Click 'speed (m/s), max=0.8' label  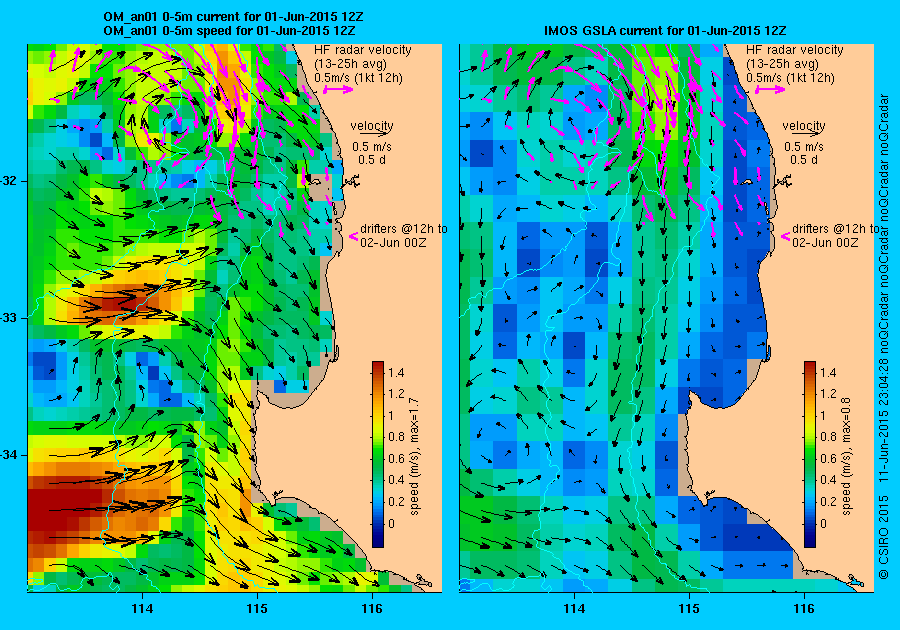pyautogui.click(x=846, y=456)
